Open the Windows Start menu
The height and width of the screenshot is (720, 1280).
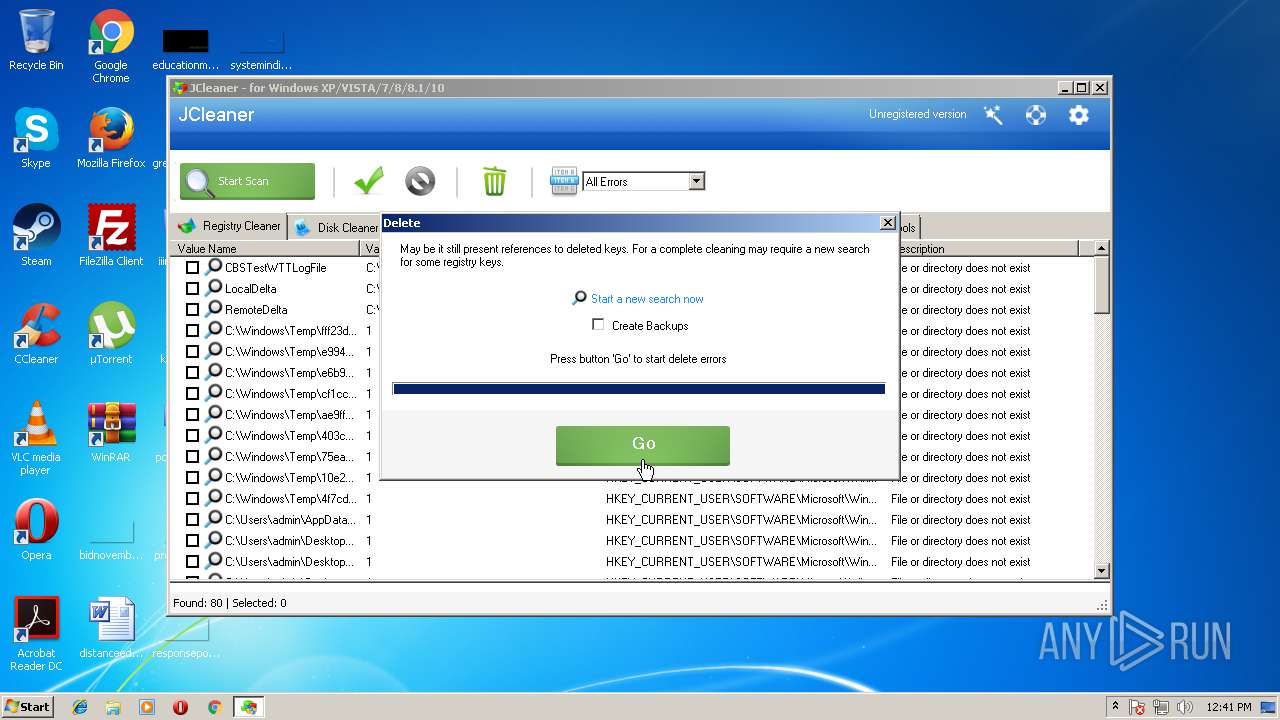click(x=27, y=706)
